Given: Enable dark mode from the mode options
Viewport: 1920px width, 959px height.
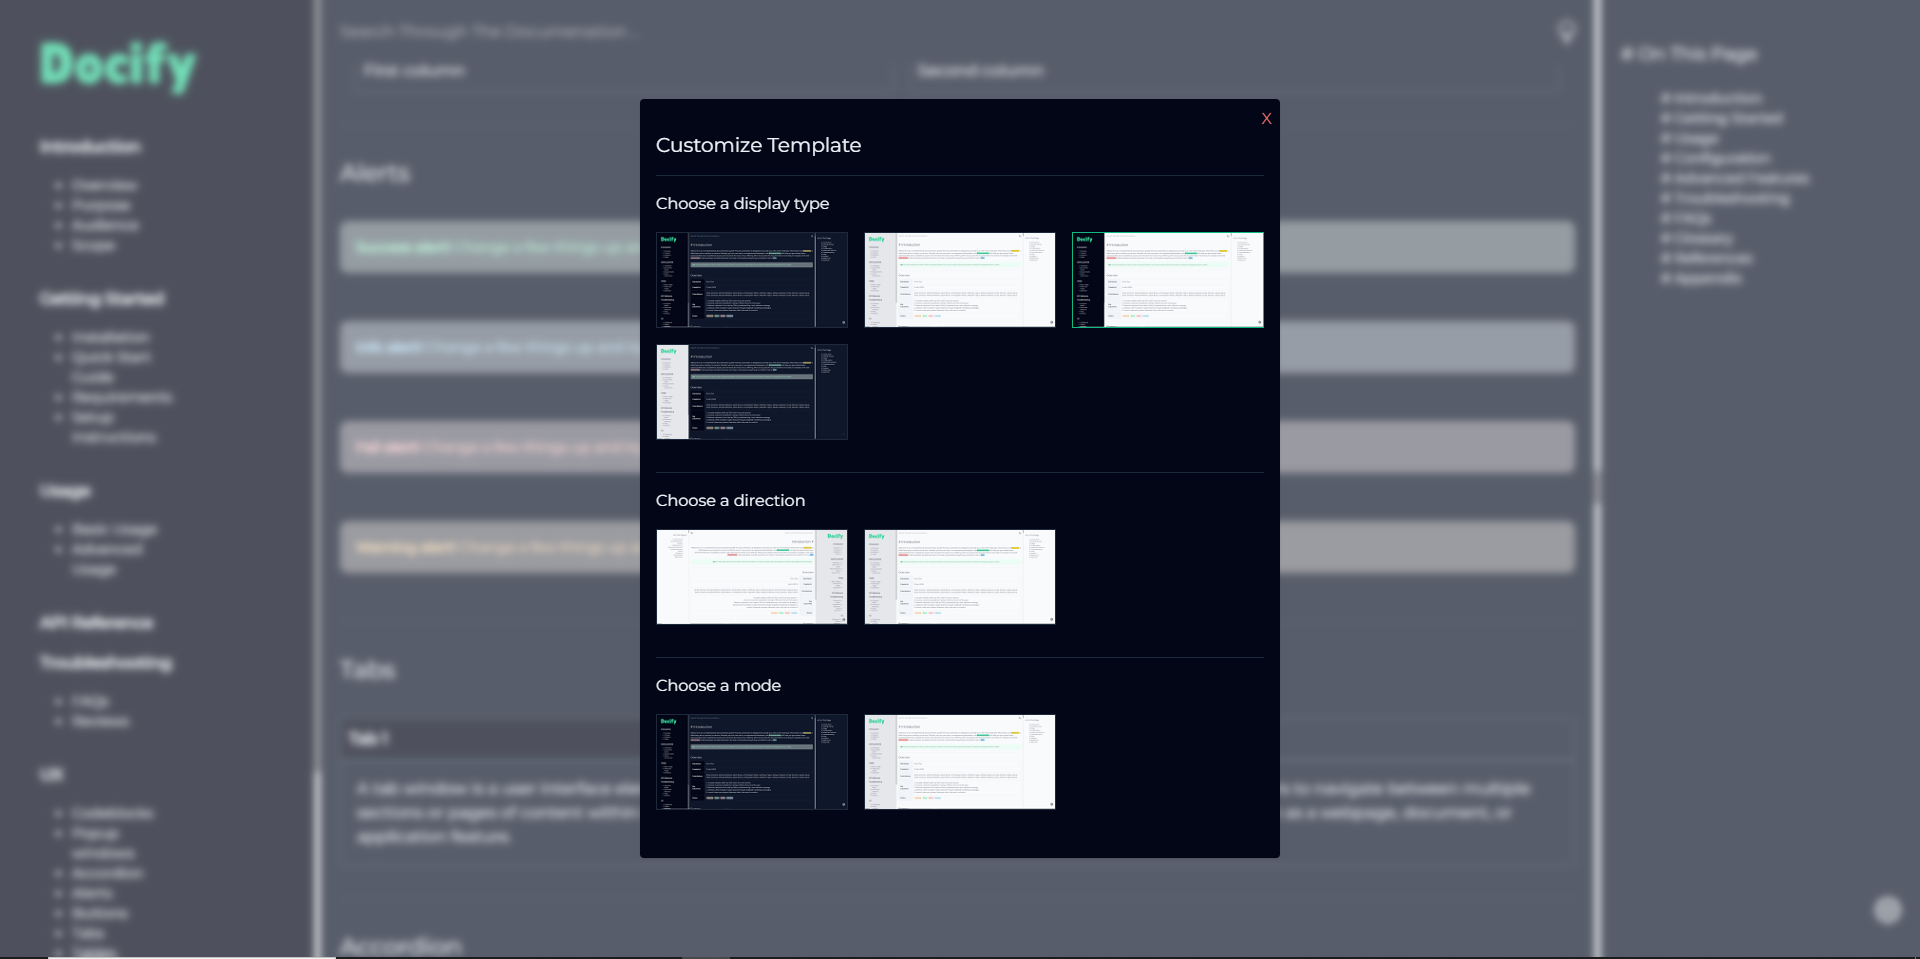Looking at the screenshot, I should [752, 761].
